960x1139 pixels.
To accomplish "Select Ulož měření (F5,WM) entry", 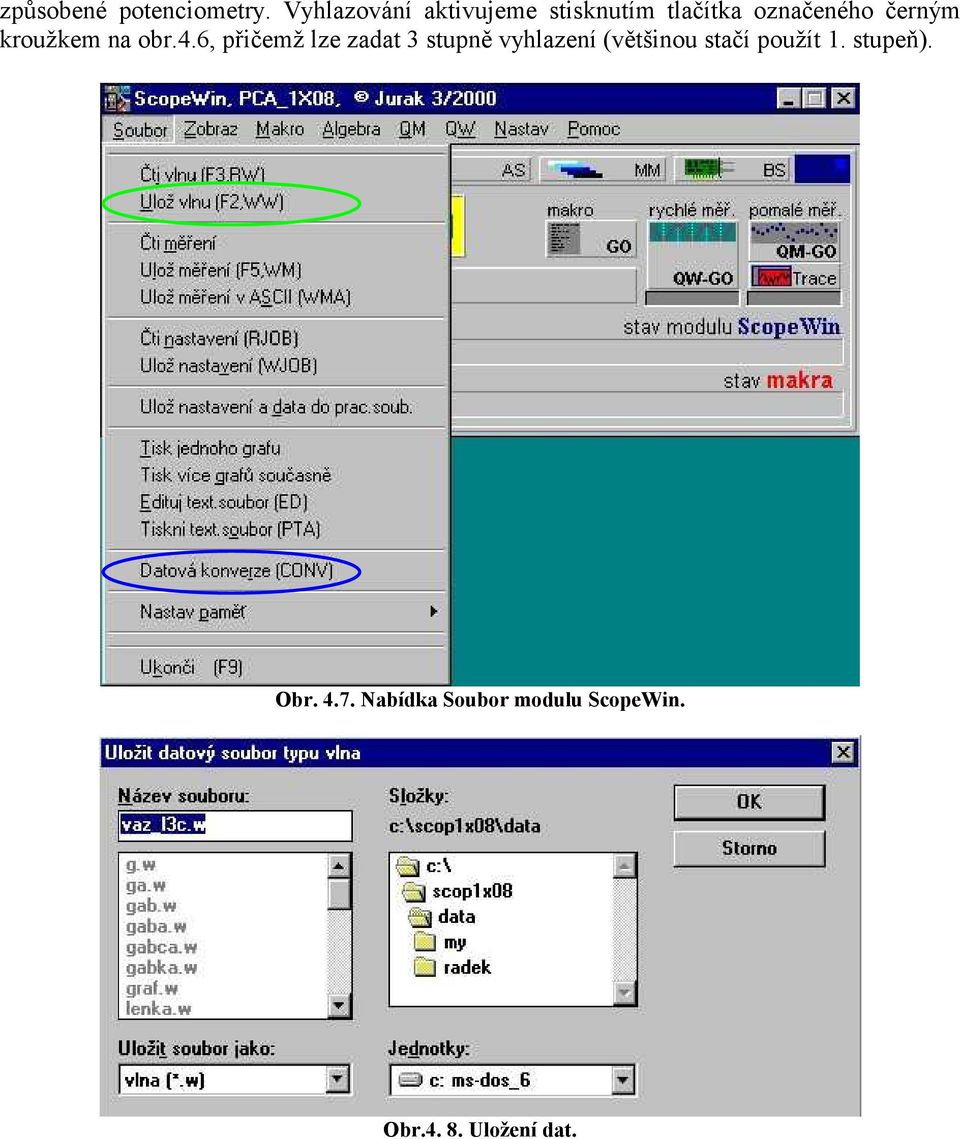I will point(276,270).
